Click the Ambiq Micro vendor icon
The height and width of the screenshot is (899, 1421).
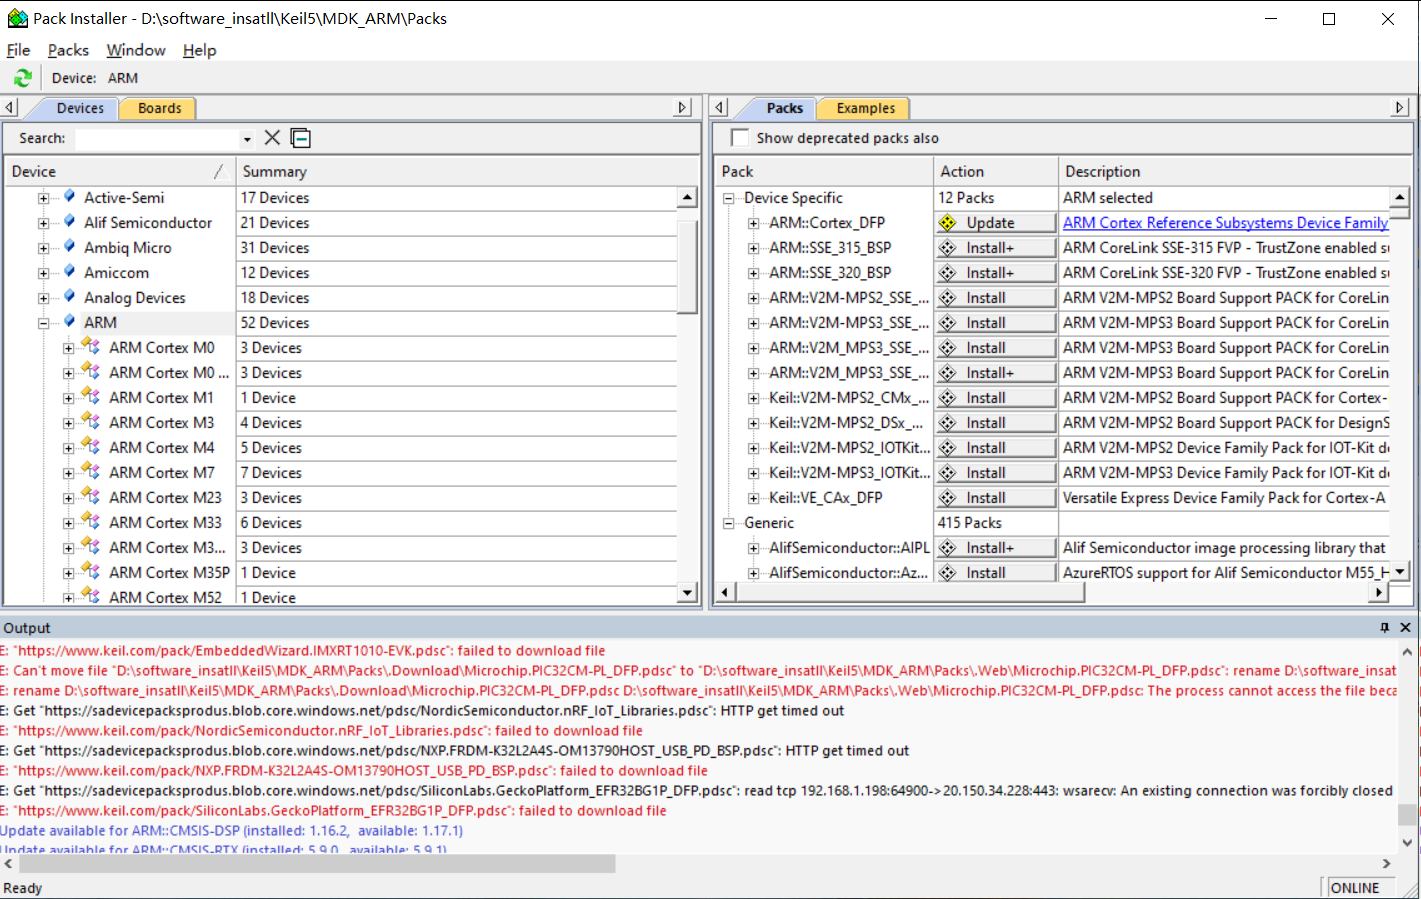click(x=69, y=247)
